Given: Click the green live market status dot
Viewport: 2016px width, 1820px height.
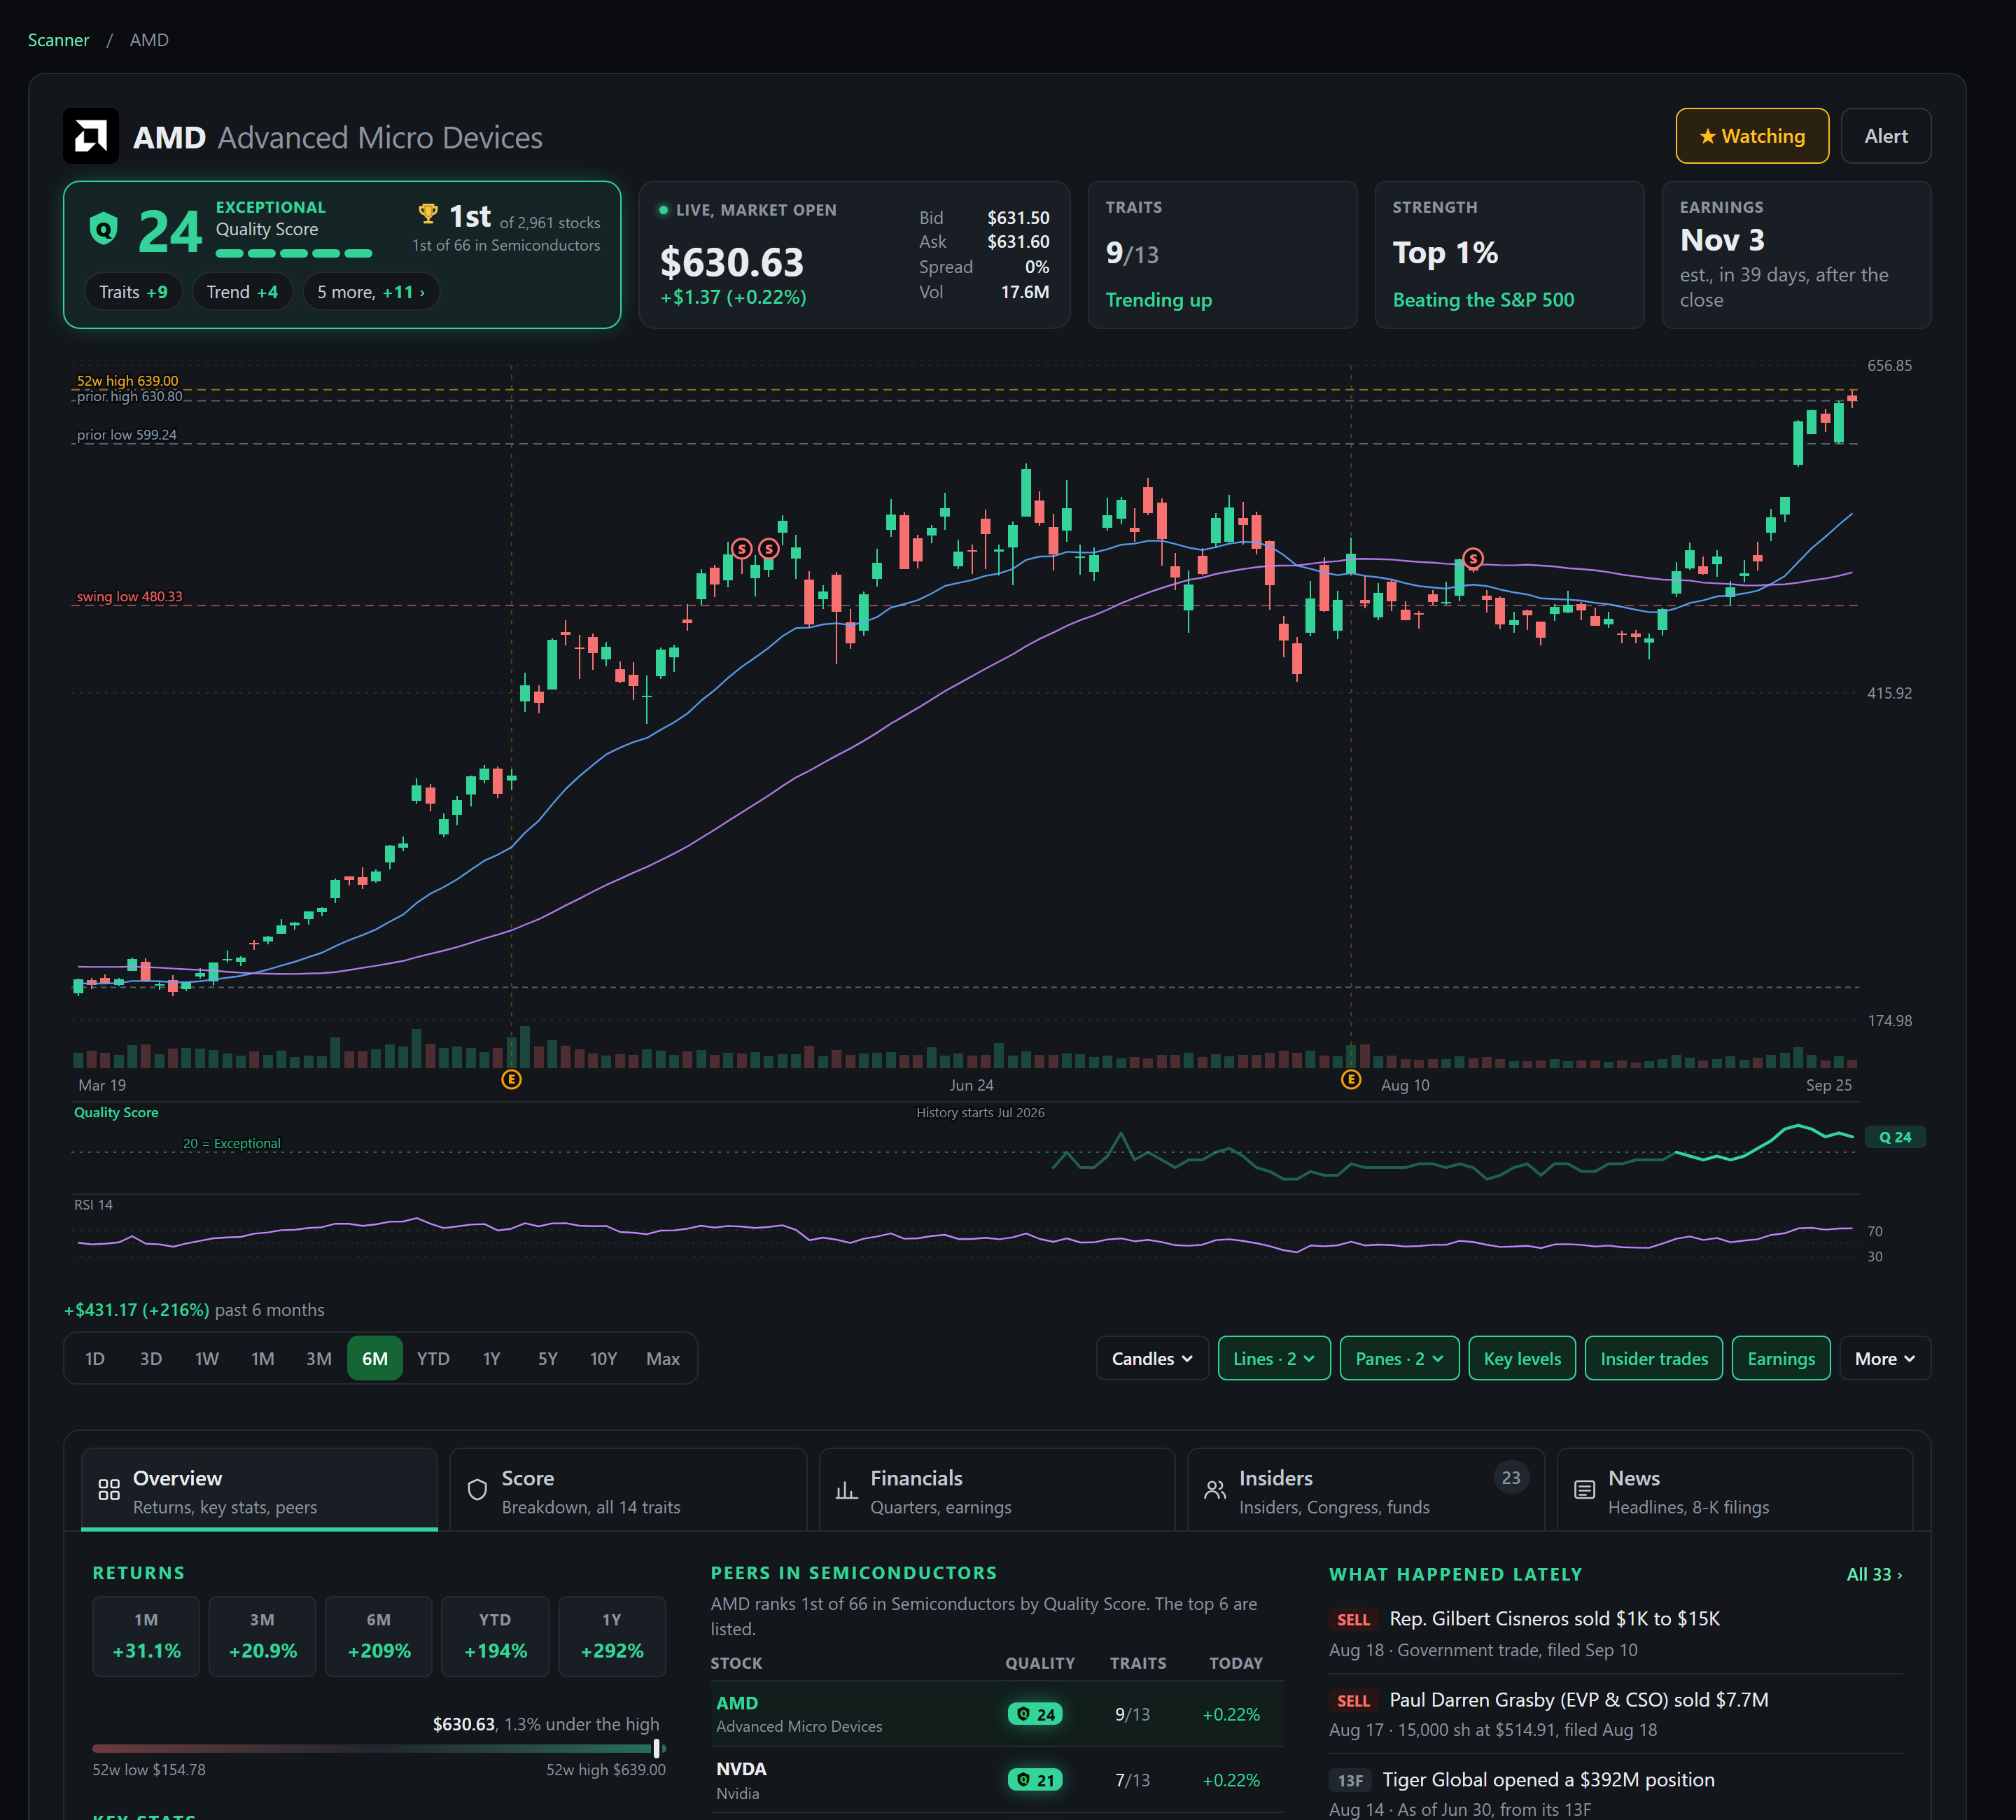Looking at the screenshot, I should [x=663, y=210].
